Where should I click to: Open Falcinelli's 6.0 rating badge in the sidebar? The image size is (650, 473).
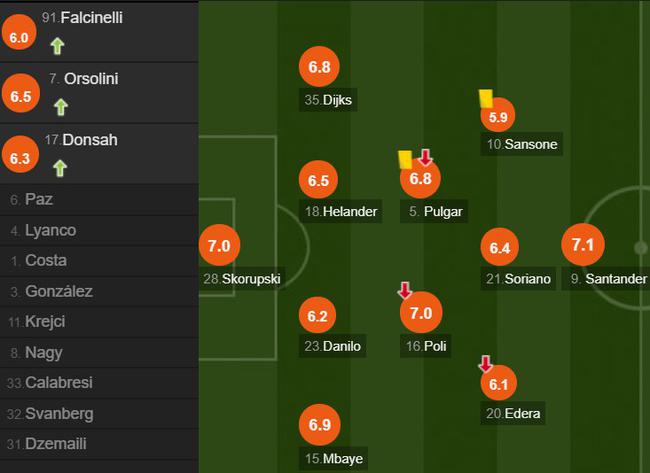18,38
